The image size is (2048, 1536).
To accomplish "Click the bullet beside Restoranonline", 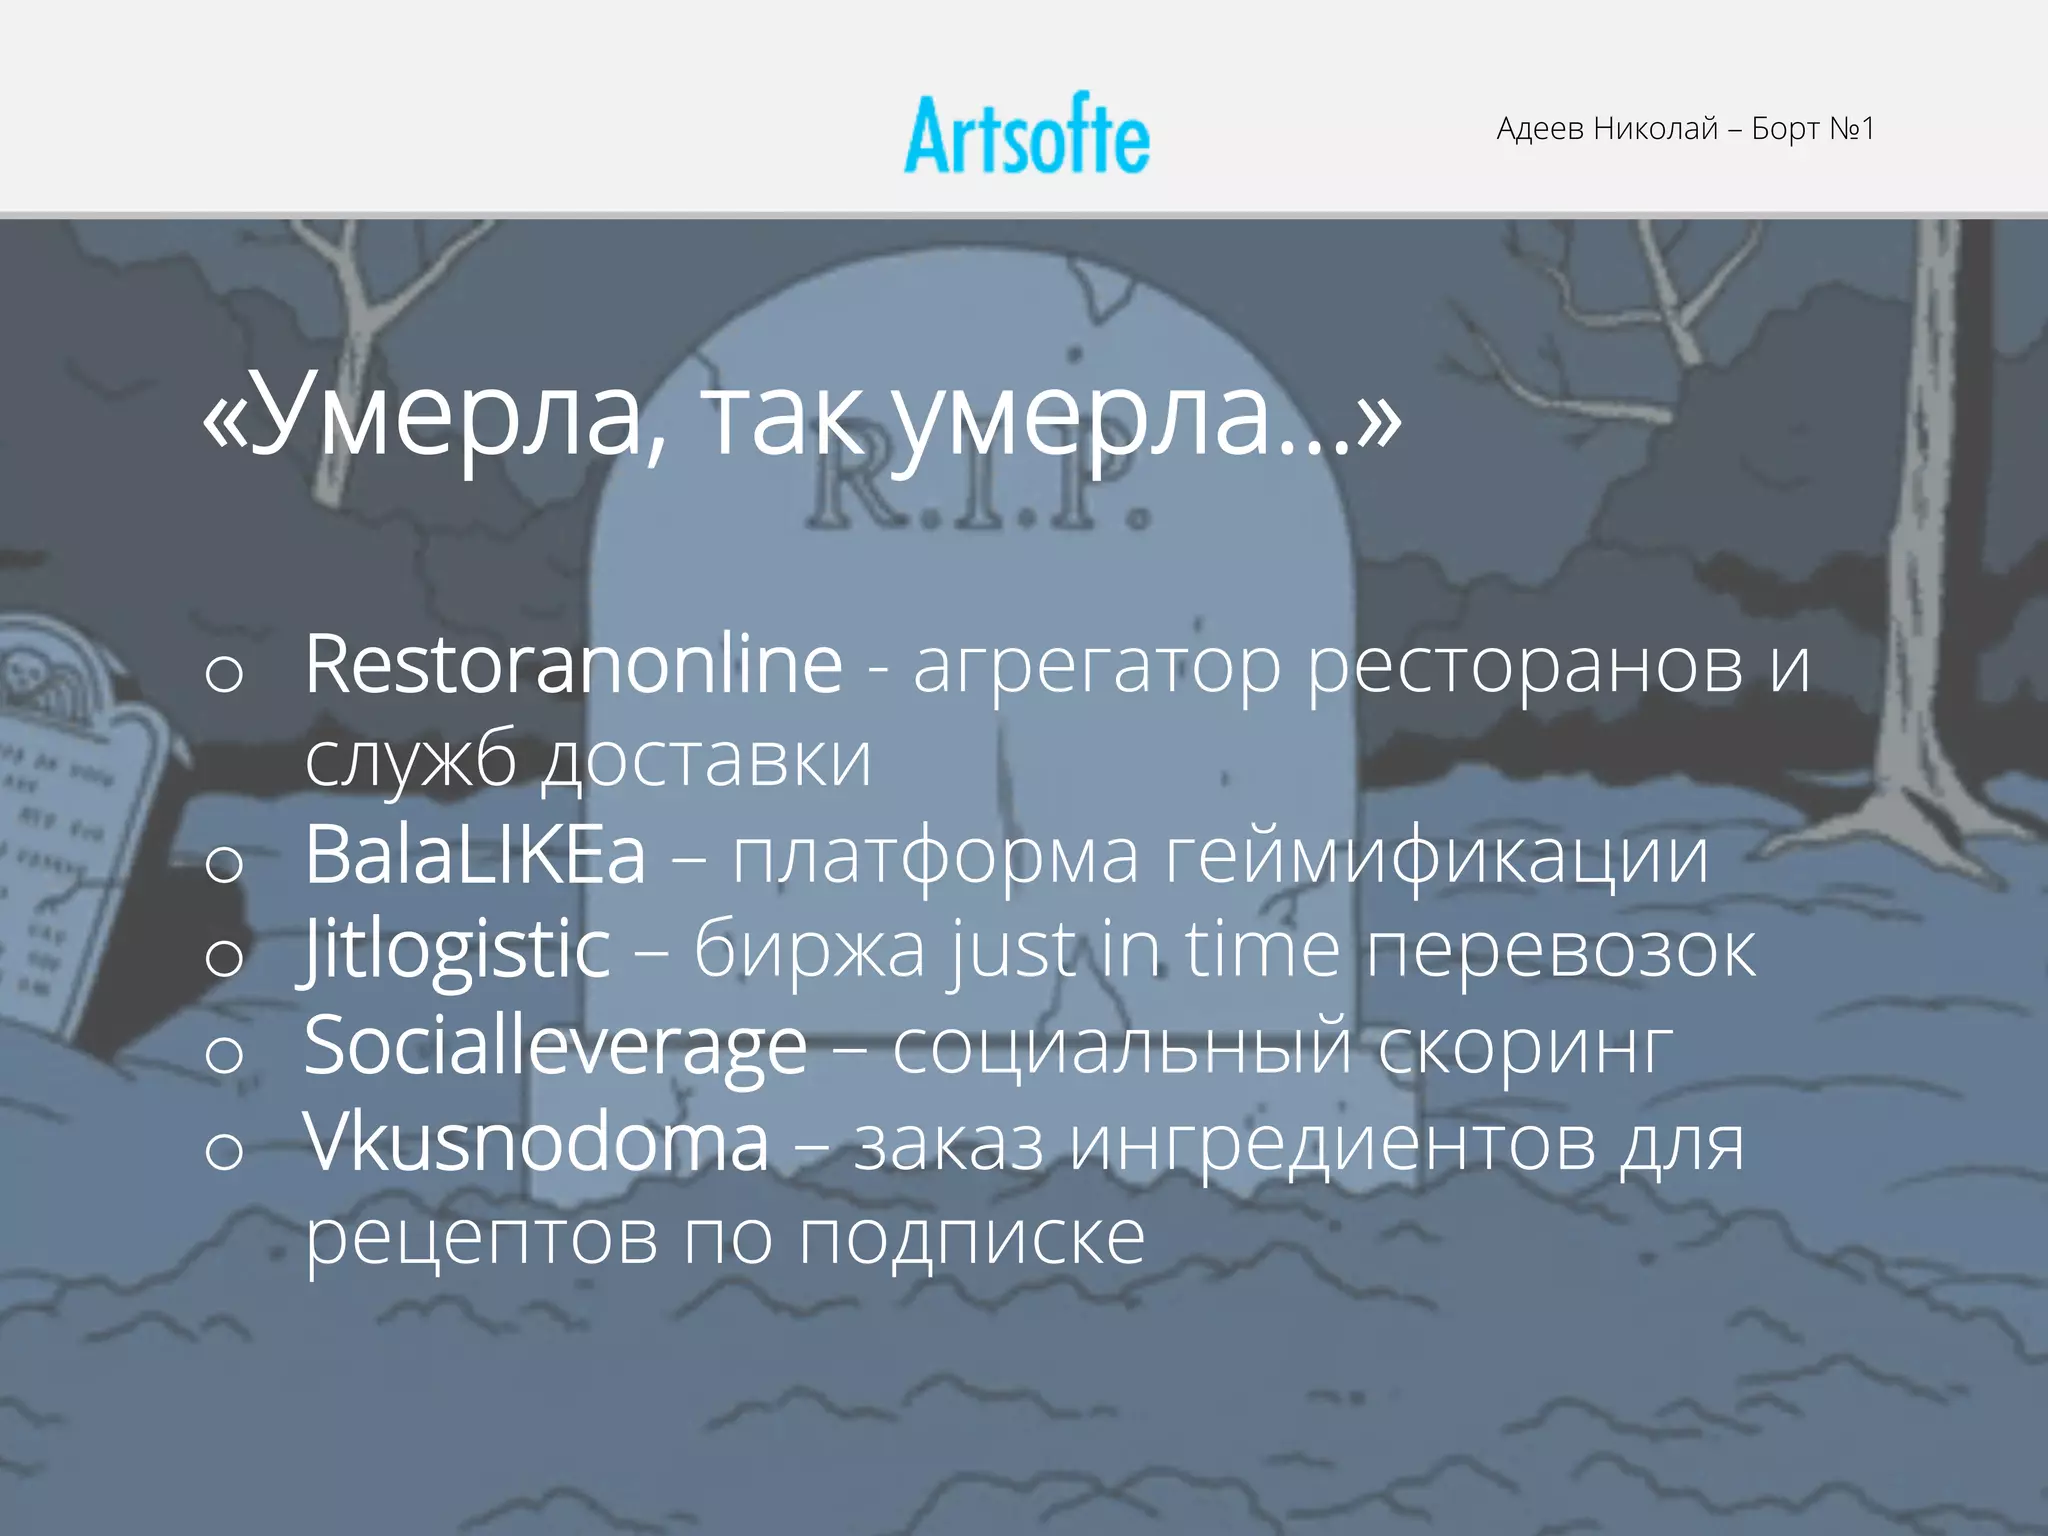I will coord(224,673).
